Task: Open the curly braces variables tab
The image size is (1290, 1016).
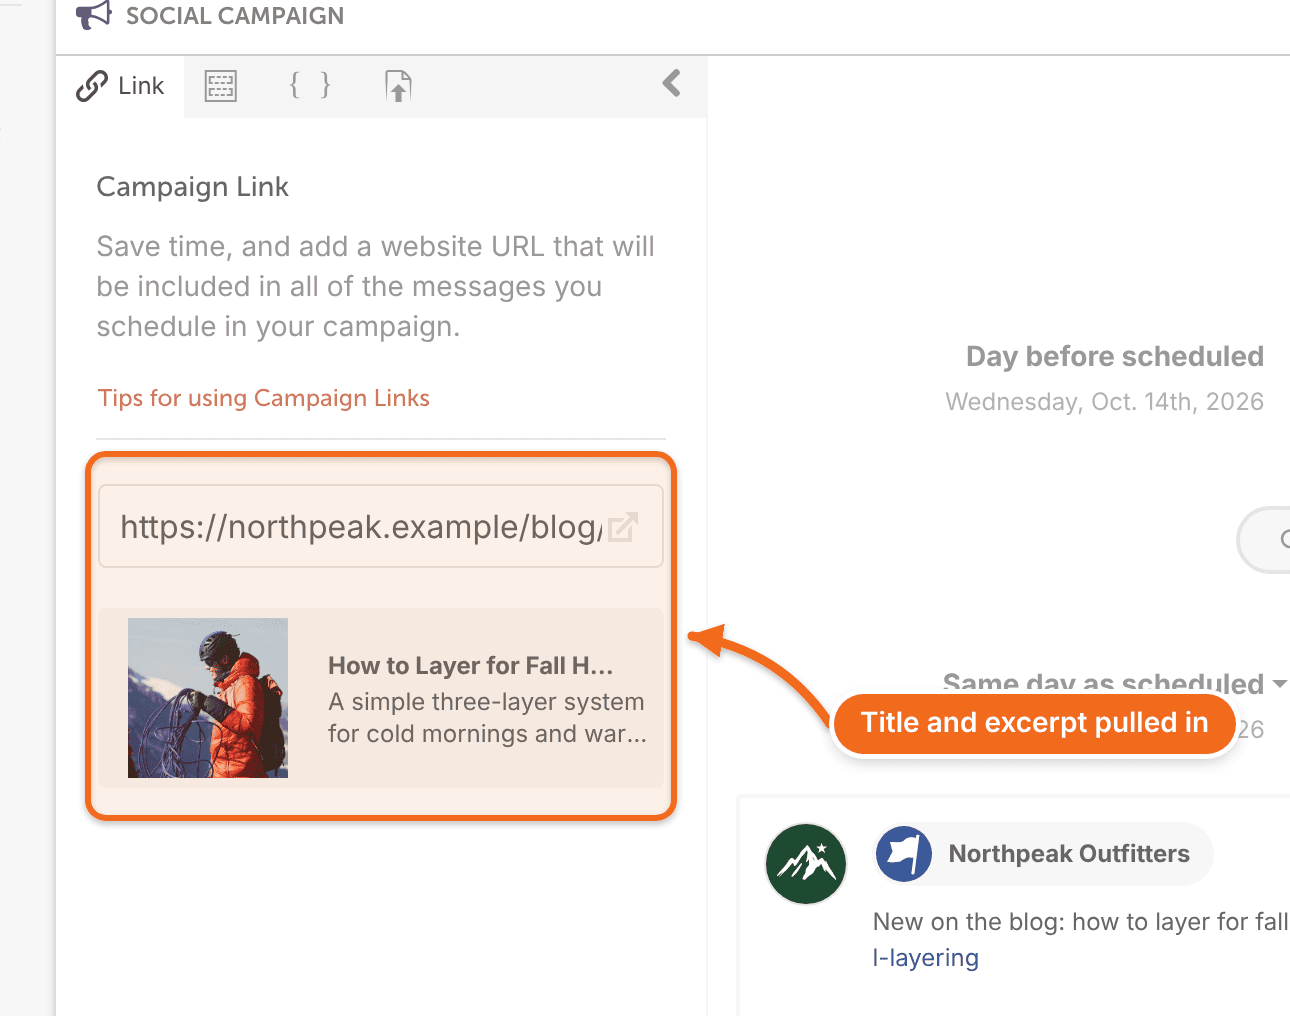Action: click(x=310, y=86)
